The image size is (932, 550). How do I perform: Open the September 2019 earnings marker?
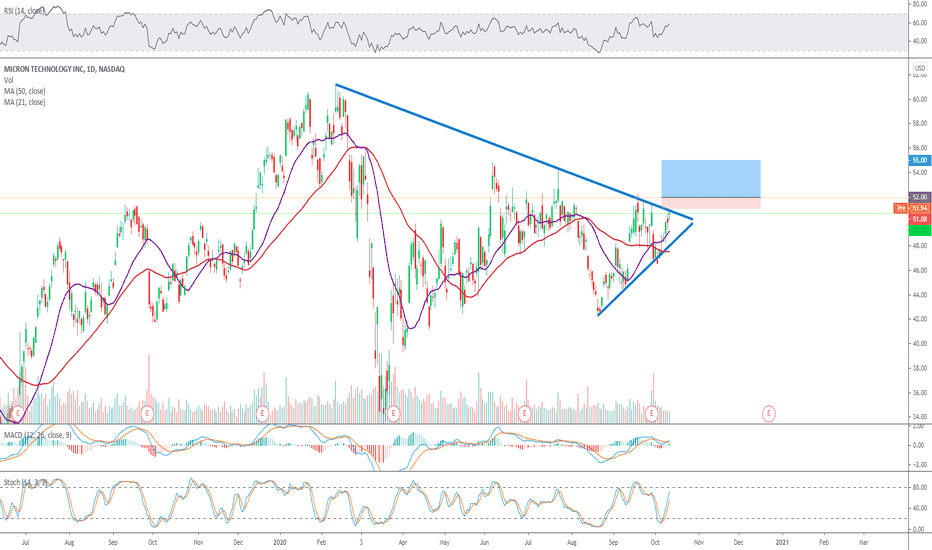point(147,413)
